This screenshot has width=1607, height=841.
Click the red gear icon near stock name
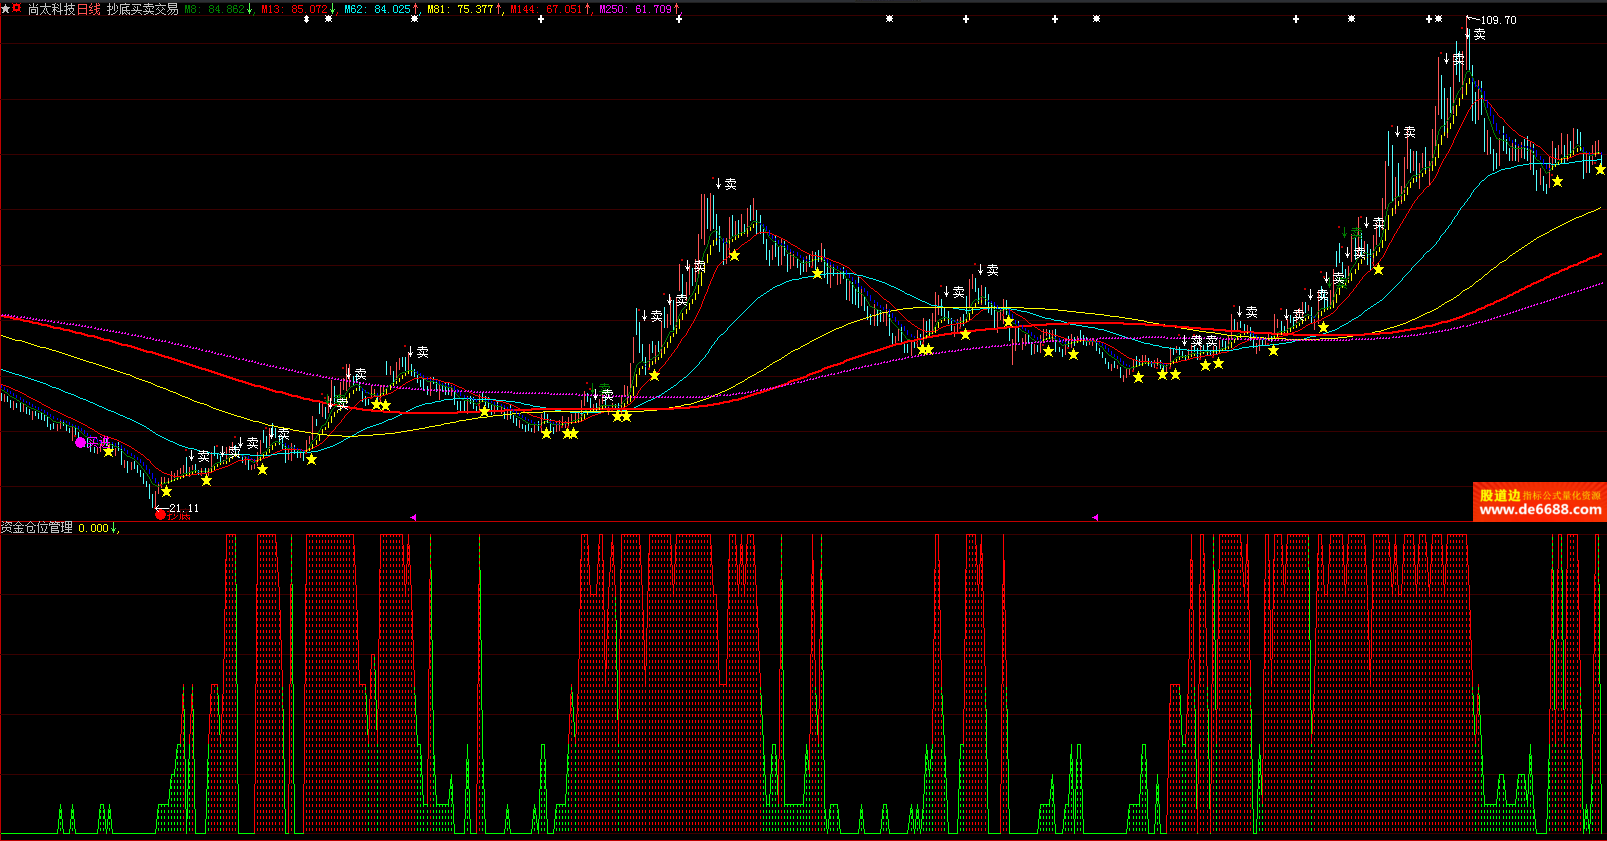[x=17, y=8]
